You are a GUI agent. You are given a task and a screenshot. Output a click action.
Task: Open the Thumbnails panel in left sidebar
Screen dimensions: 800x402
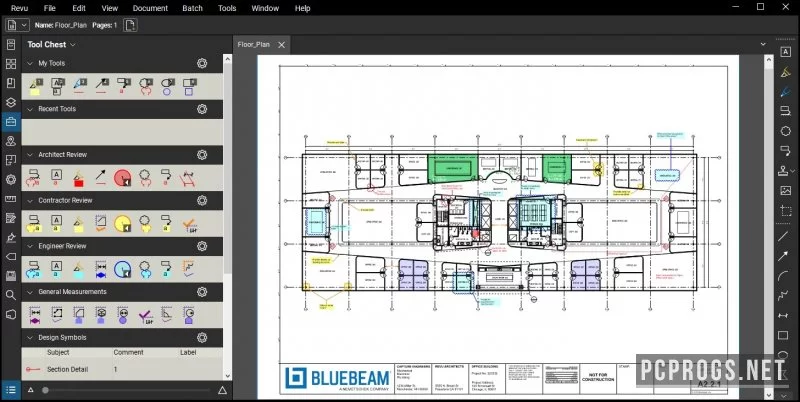click(x=11, y=64)
